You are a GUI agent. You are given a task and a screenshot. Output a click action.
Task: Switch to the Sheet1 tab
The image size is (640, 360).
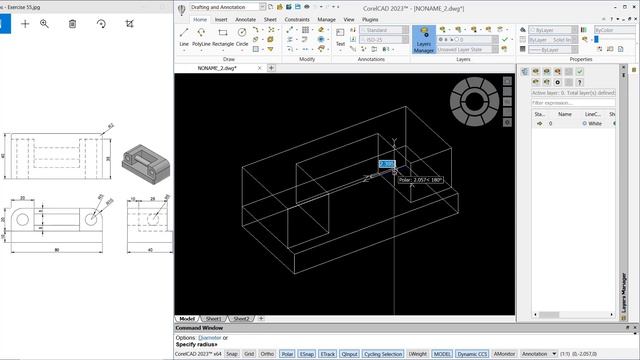214,319
